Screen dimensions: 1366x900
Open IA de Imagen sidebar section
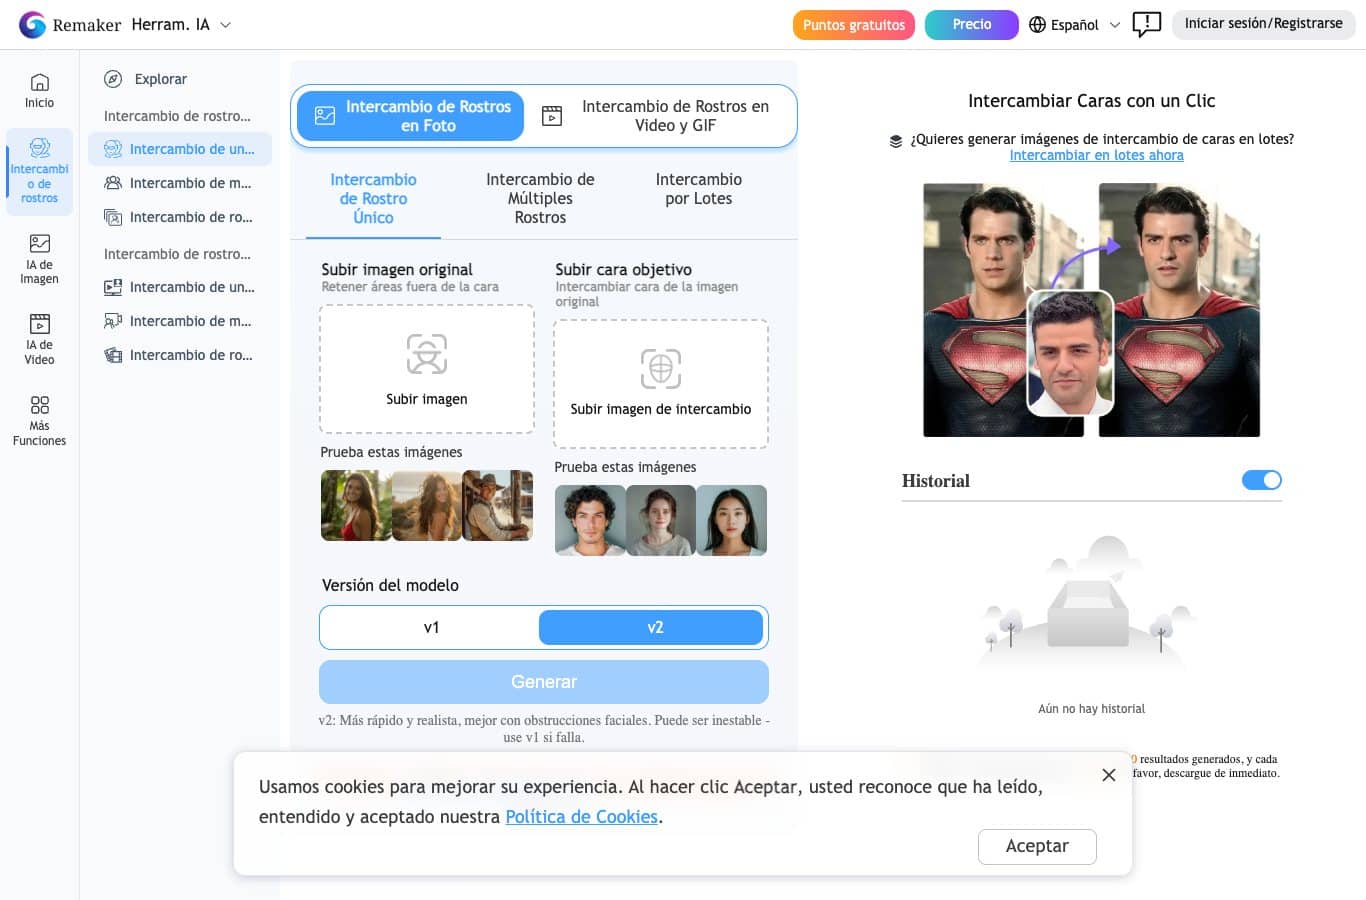[39, 259]
